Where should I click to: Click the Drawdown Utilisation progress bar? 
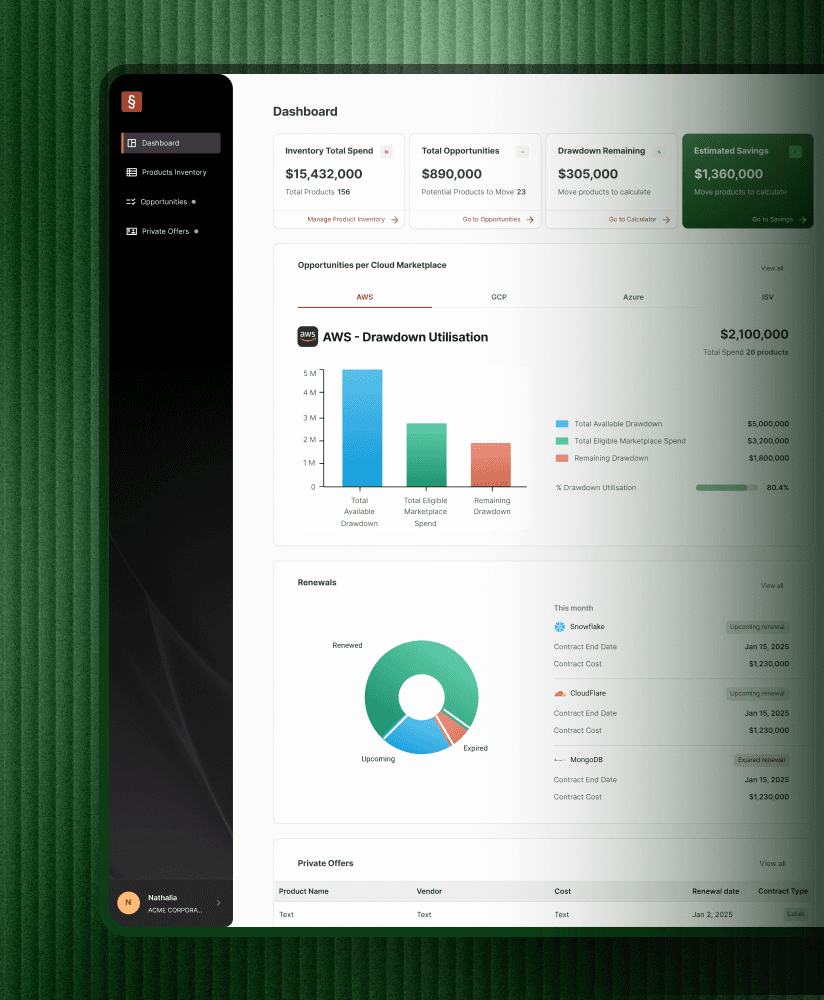point(724,487)
